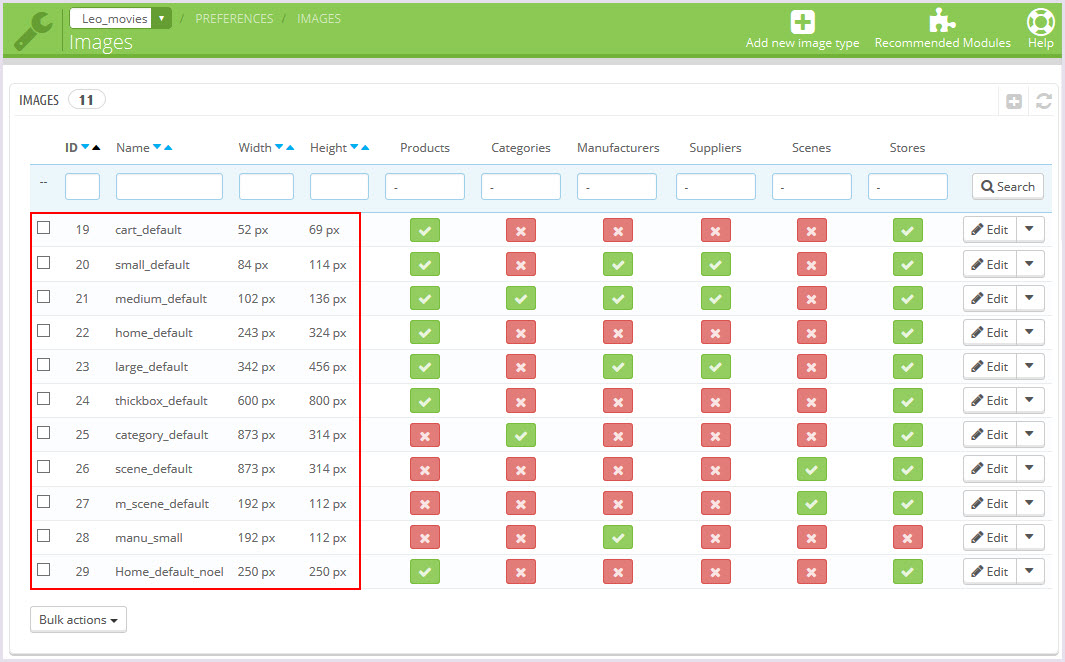Open the Help lifebuoy icon

[1040, 21]
